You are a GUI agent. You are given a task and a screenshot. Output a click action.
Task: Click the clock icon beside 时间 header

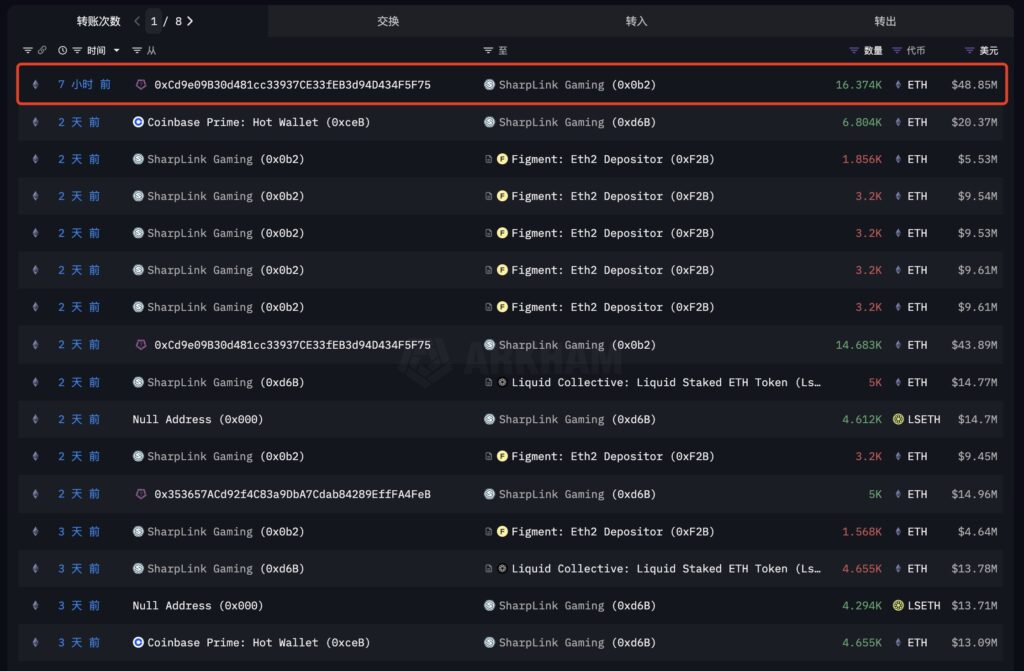pyautogui.click(x=63, y=50)
